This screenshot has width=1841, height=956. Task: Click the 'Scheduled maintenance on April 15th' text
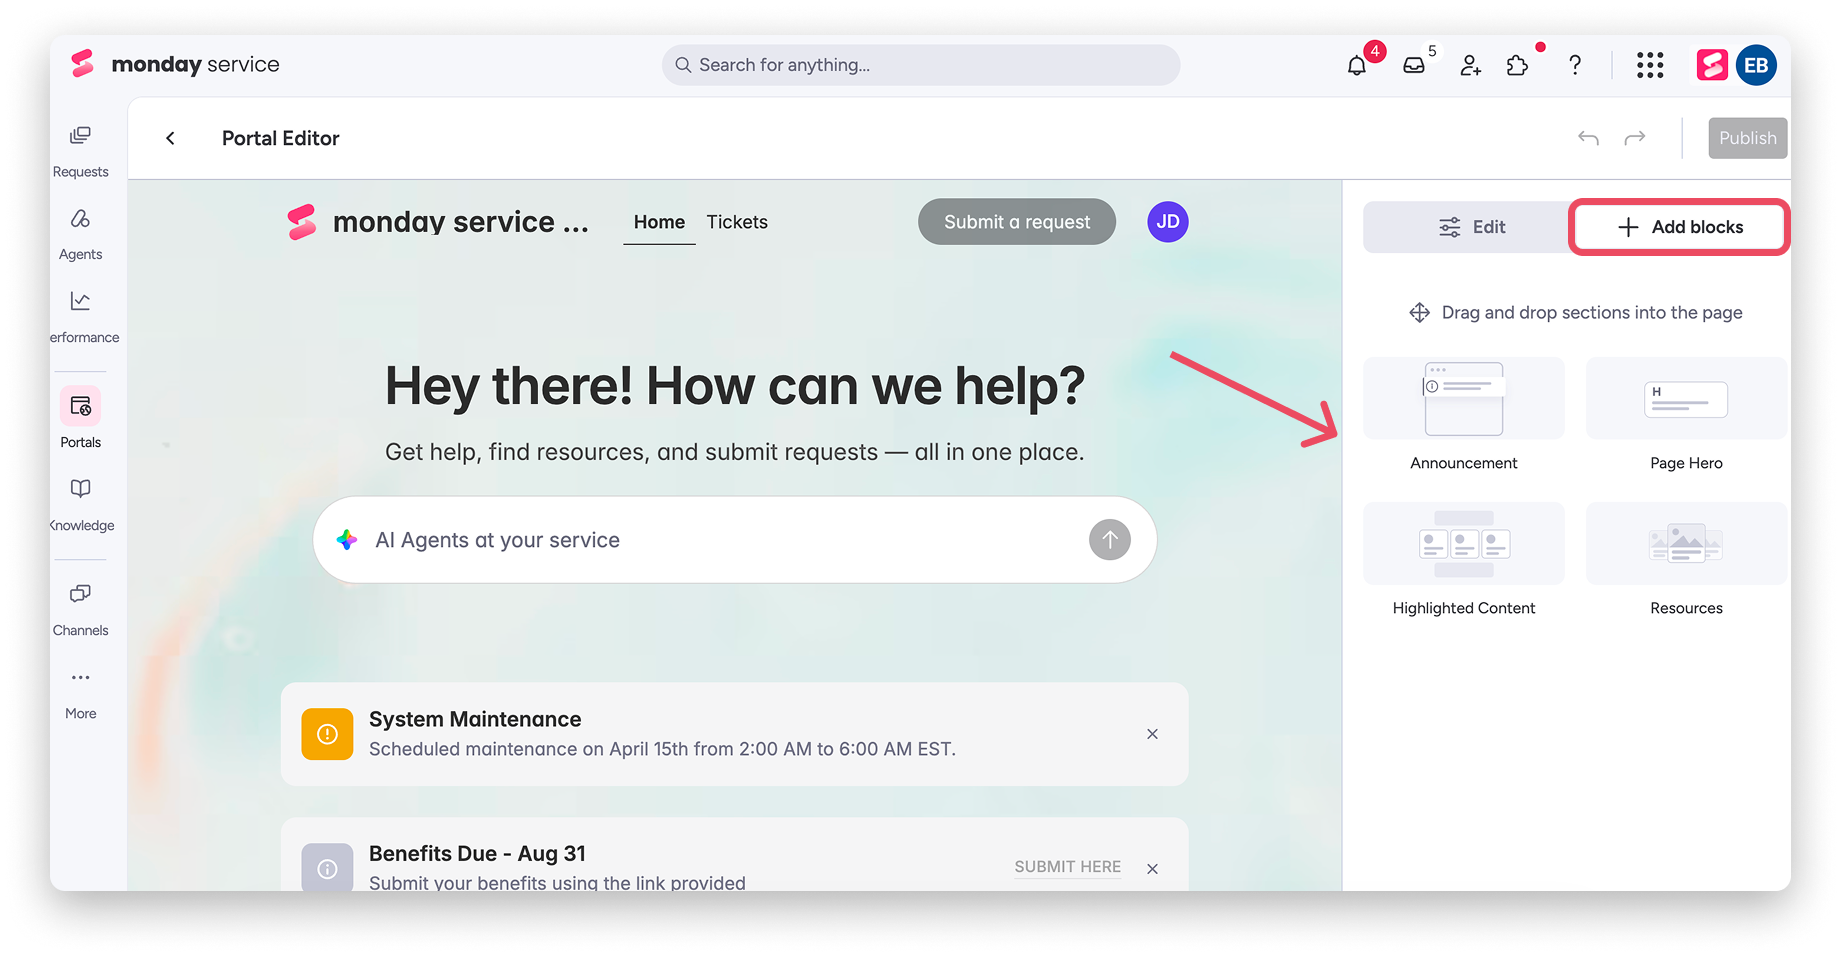point(662,749)
